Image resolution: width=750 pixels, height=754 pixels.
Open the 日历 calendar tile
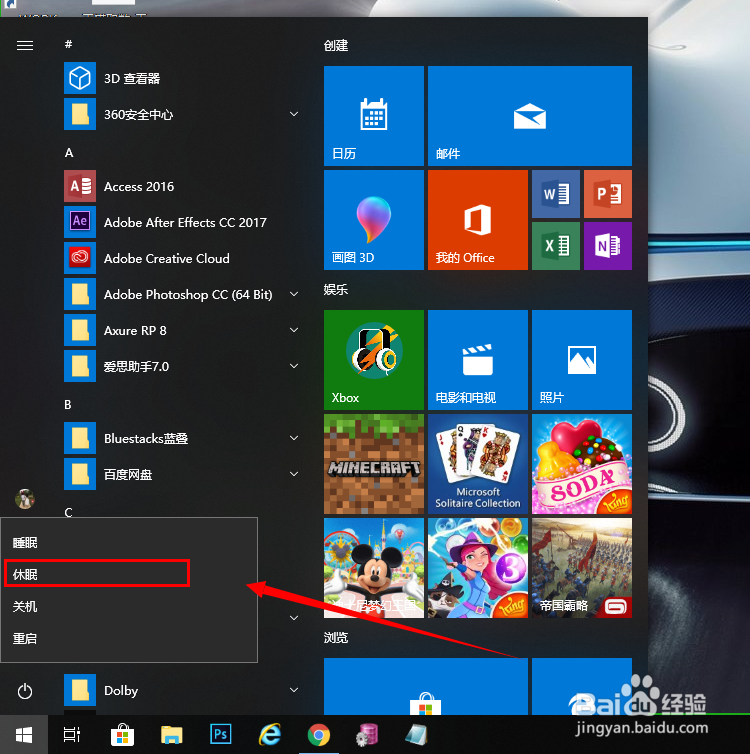click(374, 116)
